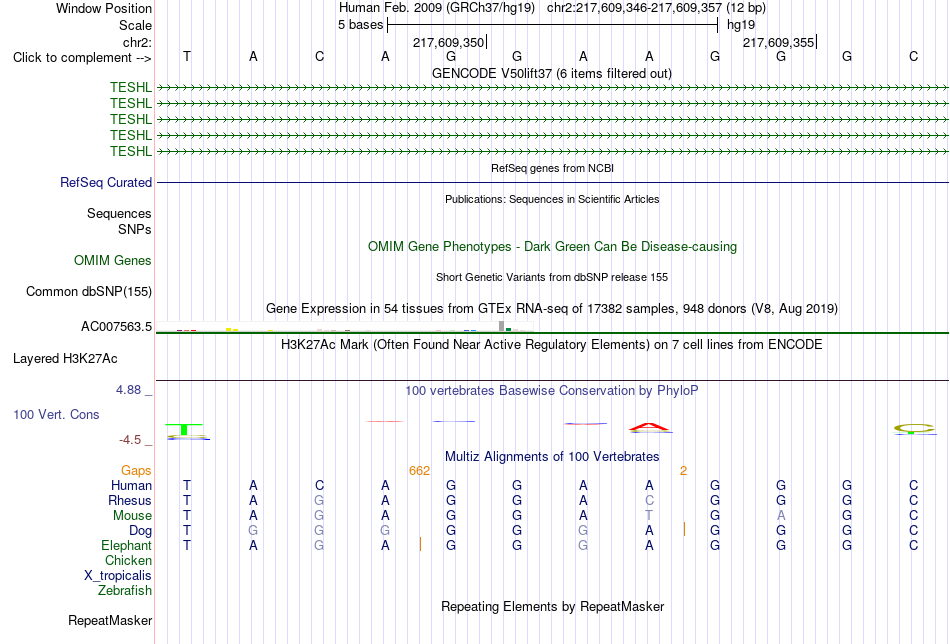This screenshot has width=950, height=644.
Task: Open 'Publications: Sequences in Scientific Articles' title
Action: click(552, 199)
